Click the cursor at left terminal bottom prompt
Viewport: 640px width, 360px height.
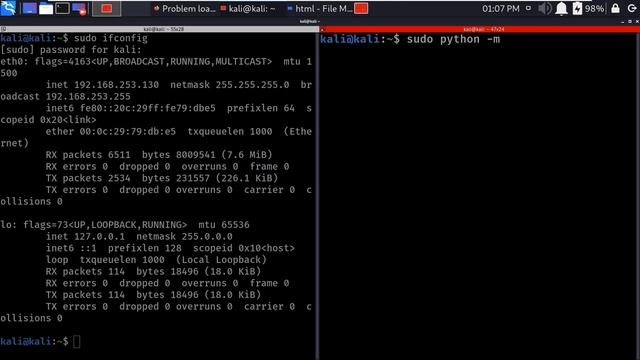(77, 342)
